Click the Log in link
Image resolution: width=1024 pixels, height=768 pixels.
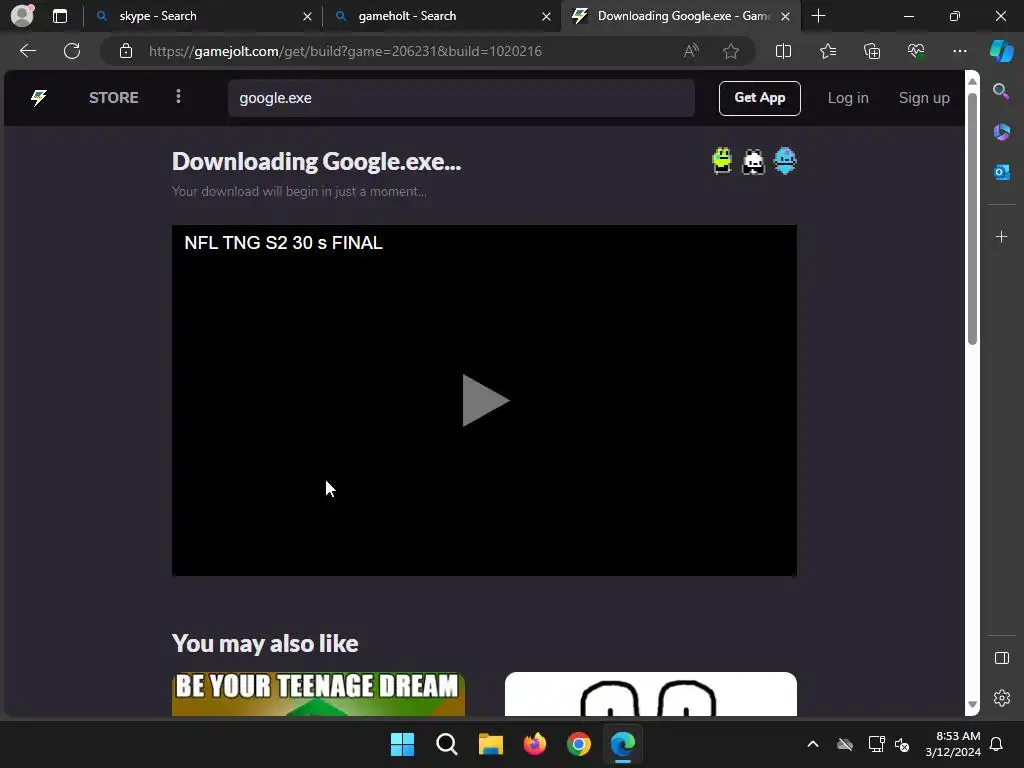point(848,98)
